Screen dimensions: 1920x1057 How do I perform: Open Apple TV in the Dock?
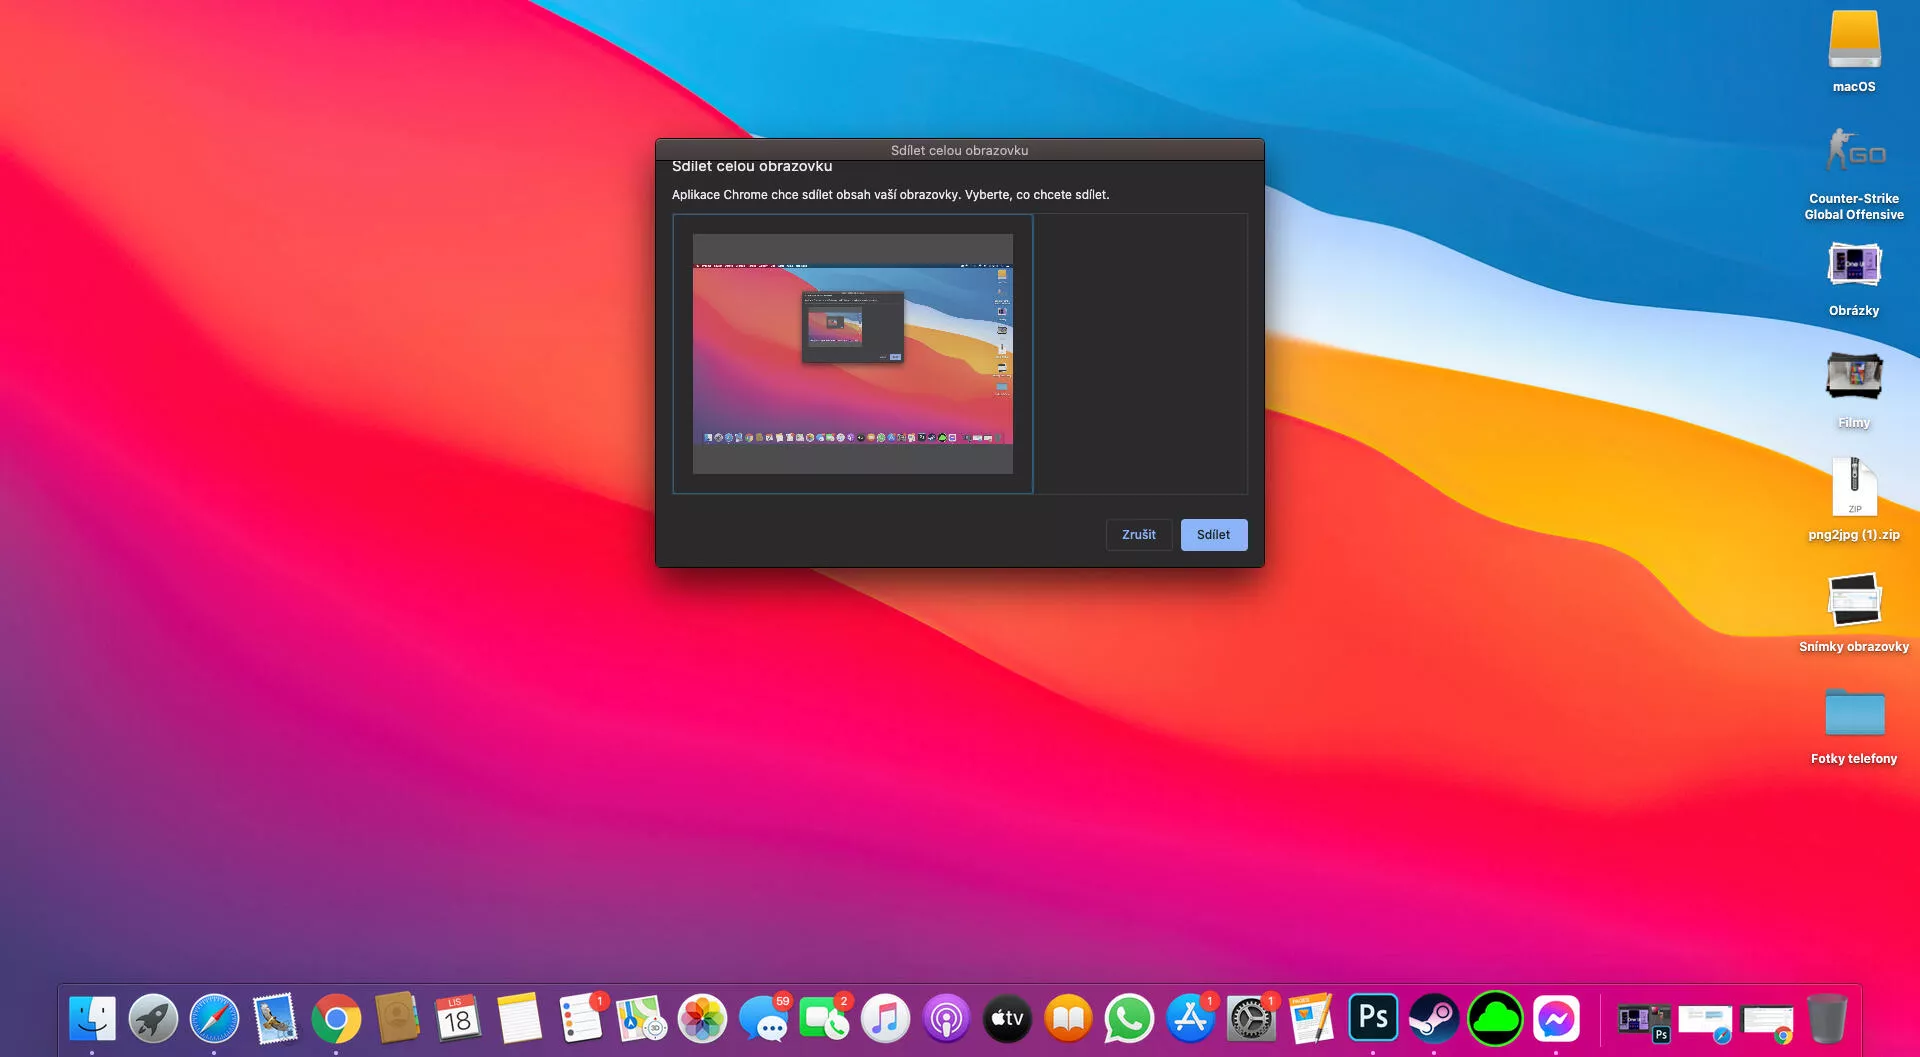click(x=1007, y=1019)
